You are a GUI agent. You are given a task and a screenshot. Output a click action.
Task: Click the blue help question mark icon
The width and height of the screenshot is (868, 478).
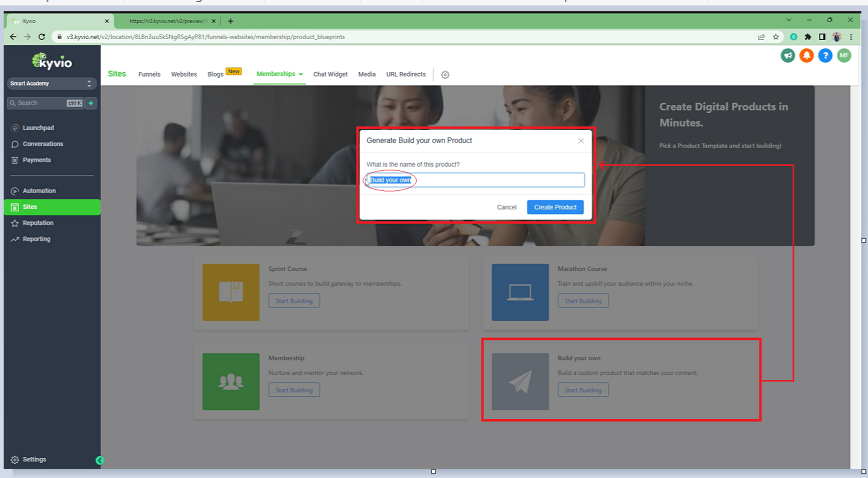[825, 55]
